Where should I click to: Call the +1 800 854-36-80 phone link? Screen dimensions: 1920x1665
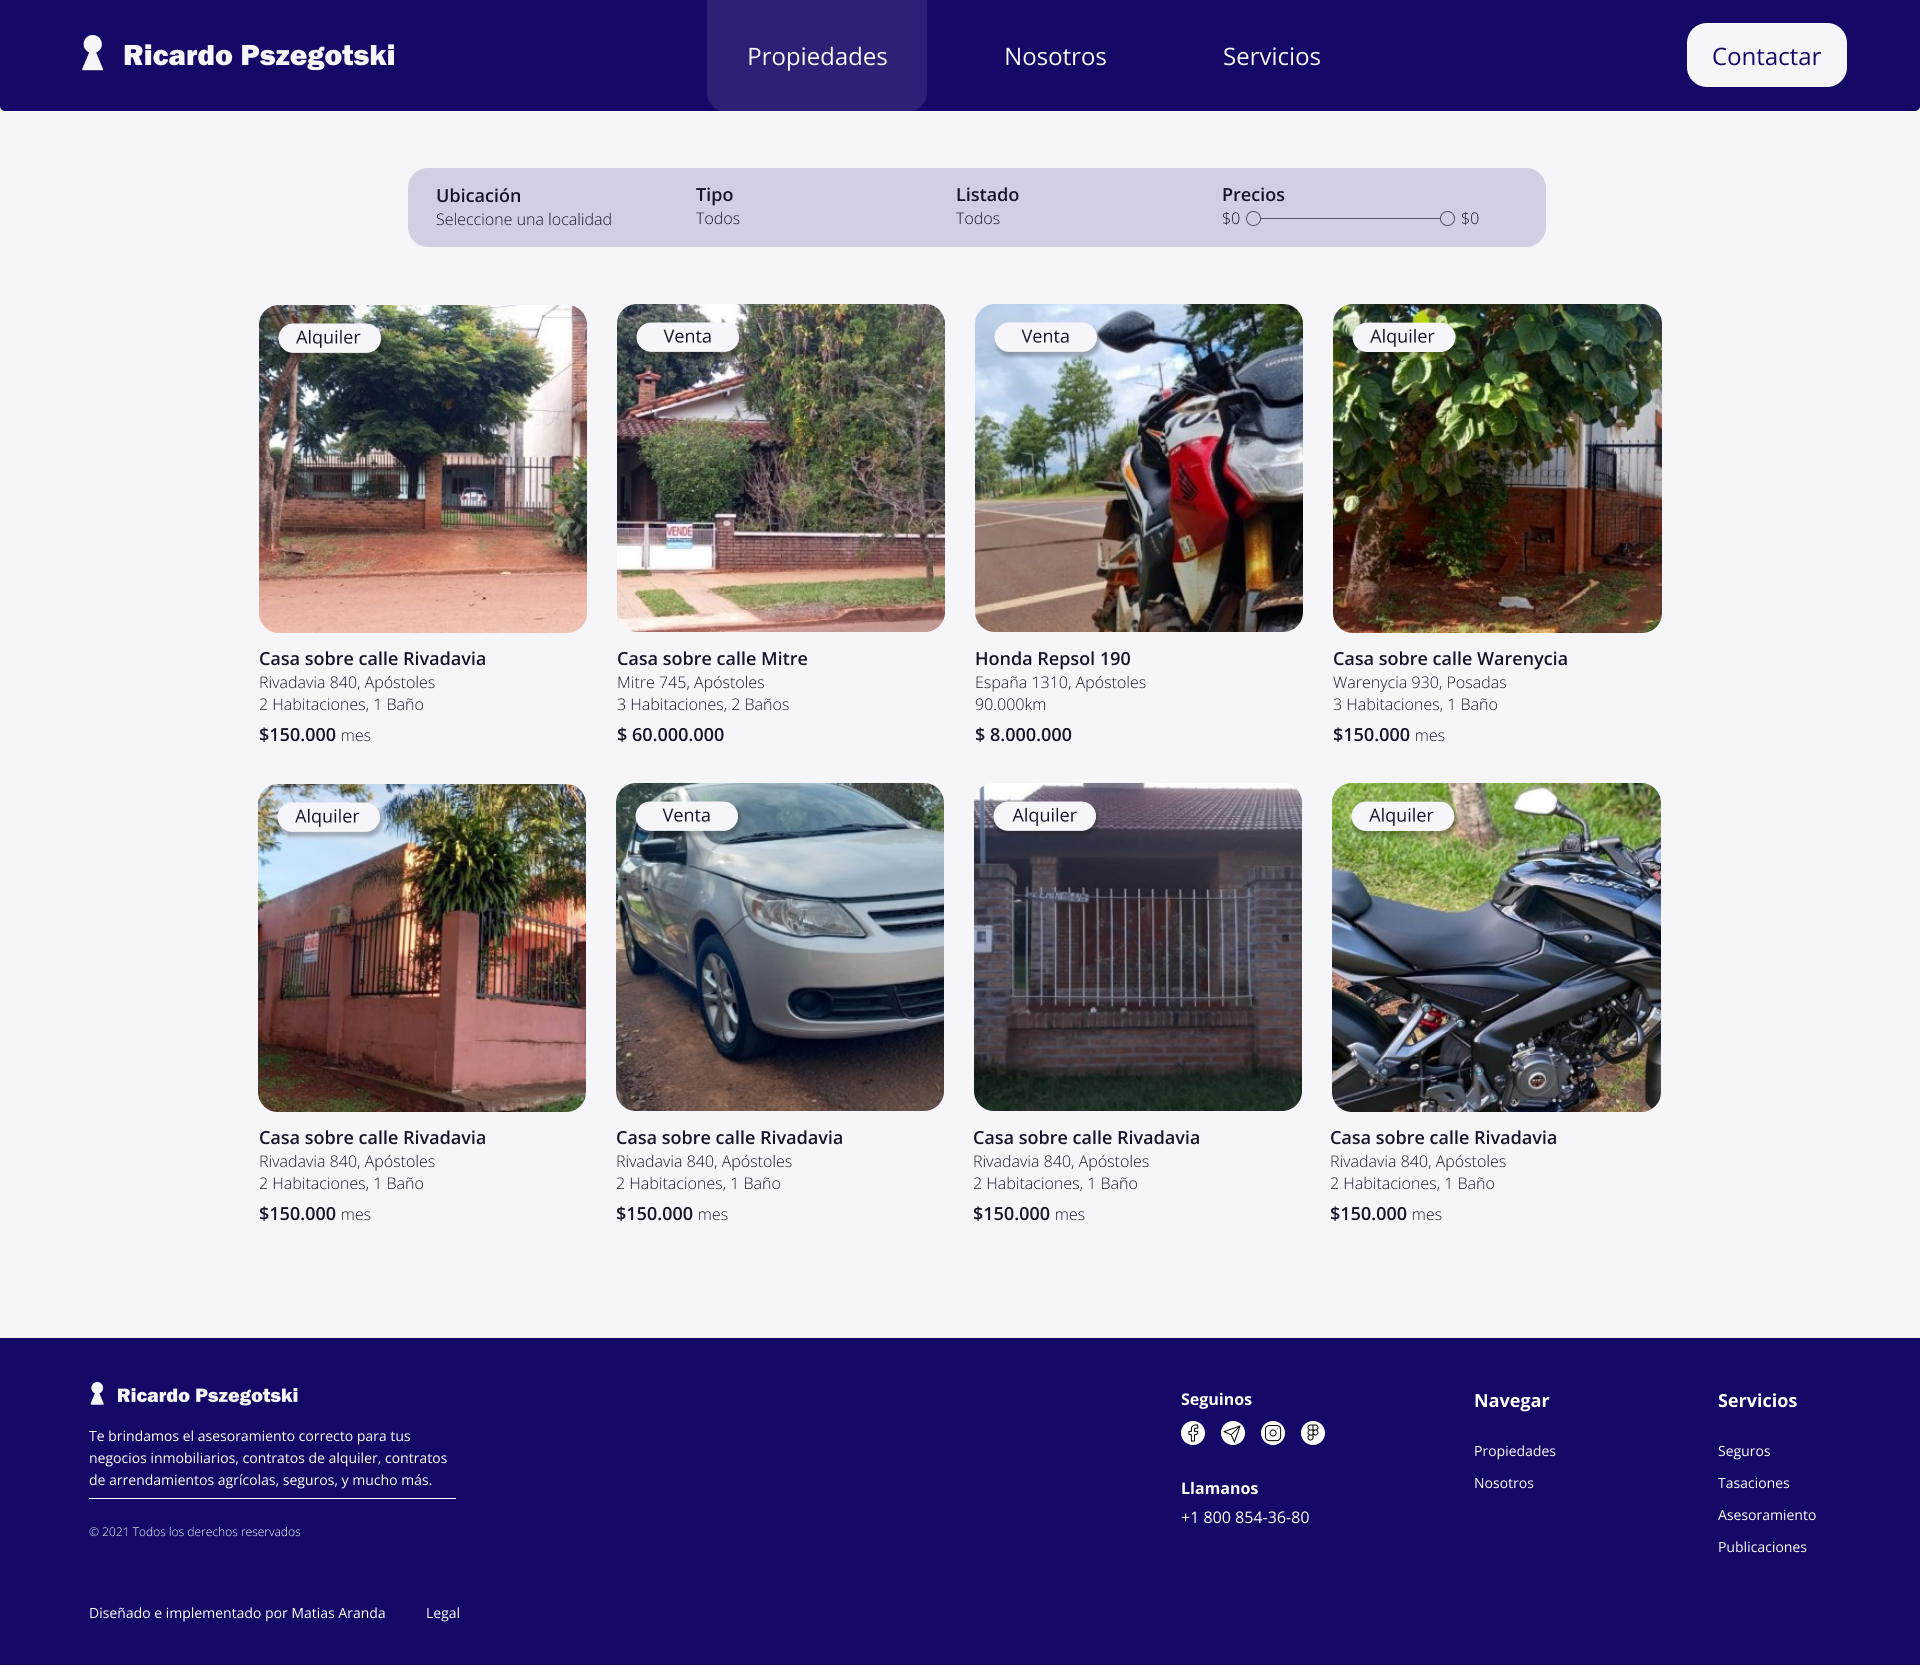click(x=1245, y=1517)
